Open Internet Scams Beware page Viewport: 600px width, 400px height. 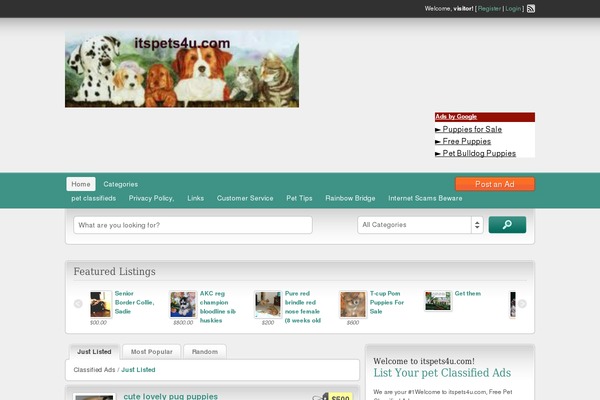[x=425, y=198]
